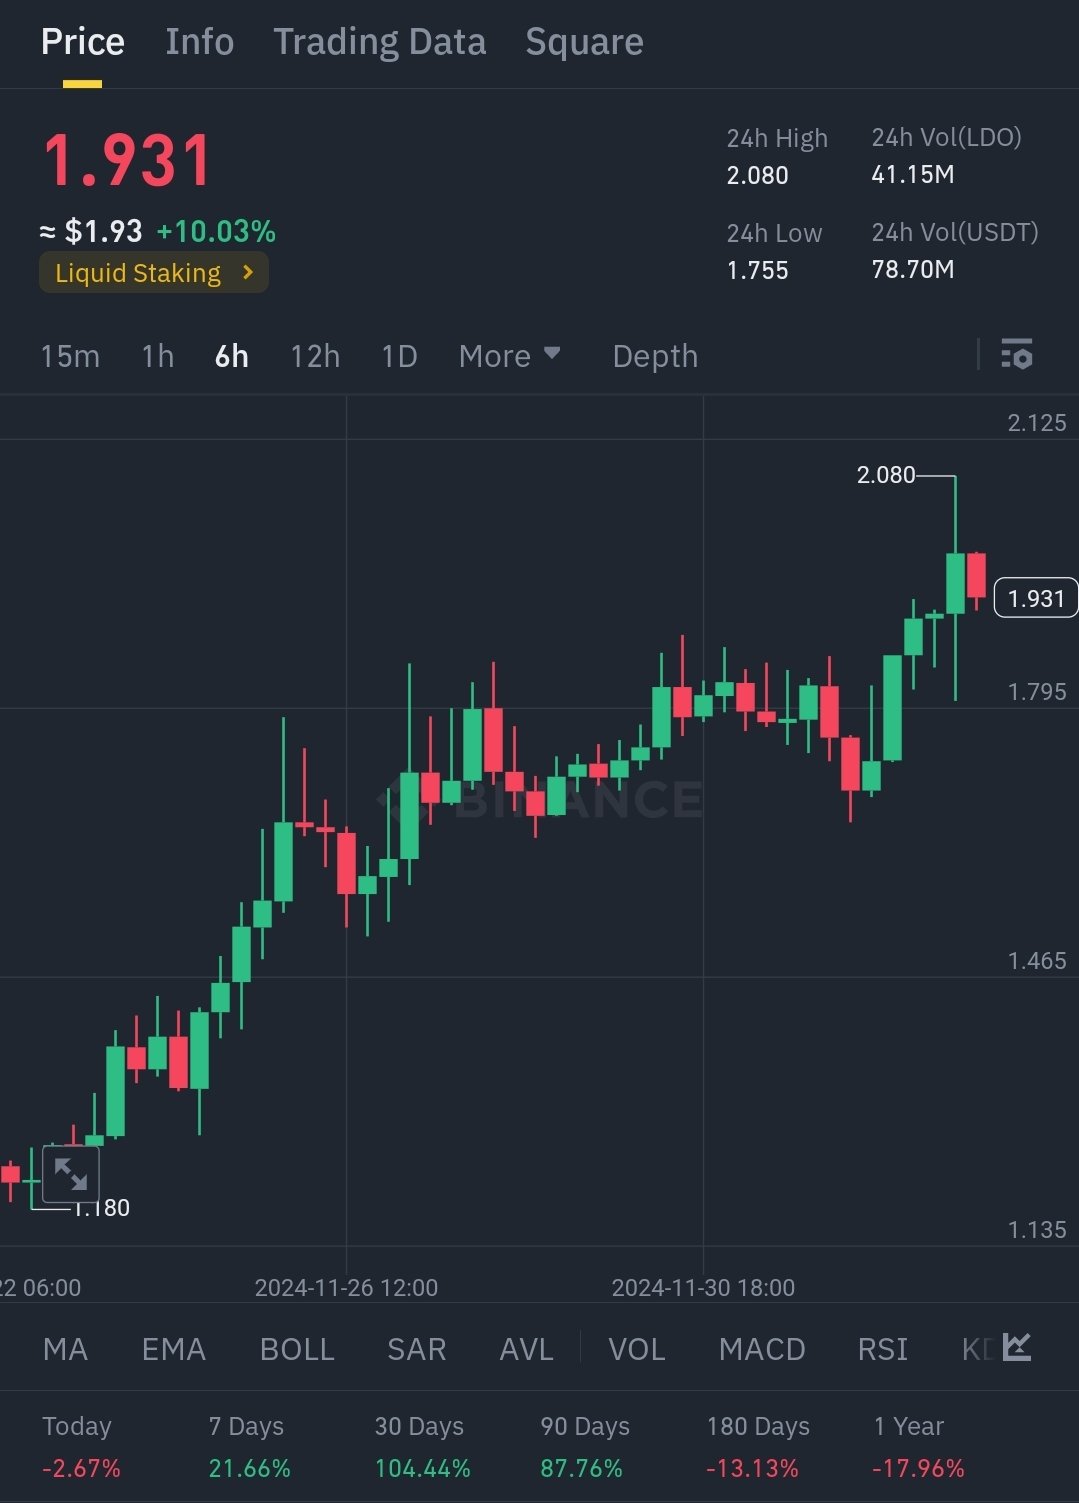Enable the SAR overlay indicator
This screenshot has height=1503, width=1079.
point(416,1349)
